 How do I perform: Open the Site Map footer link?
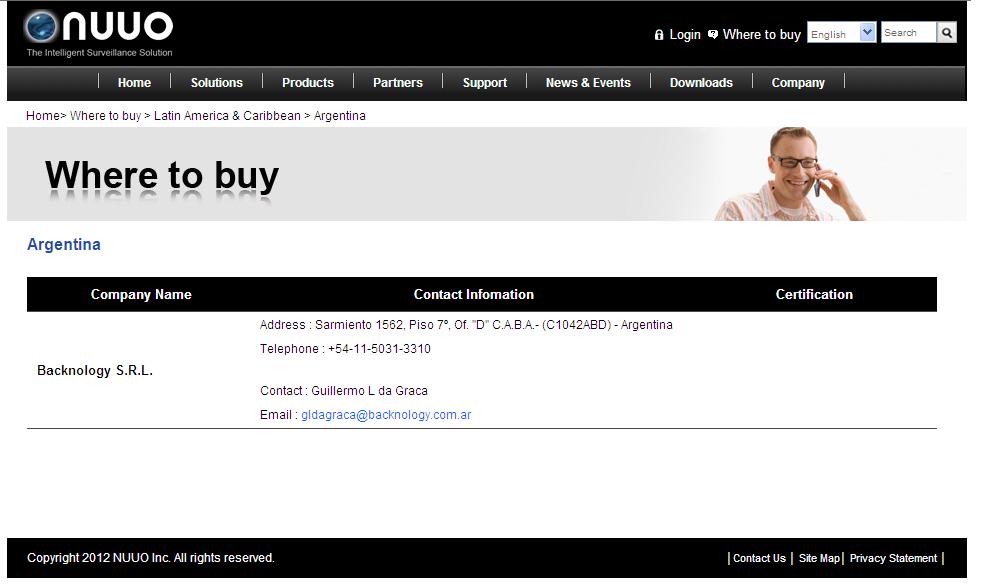point(819,559)
